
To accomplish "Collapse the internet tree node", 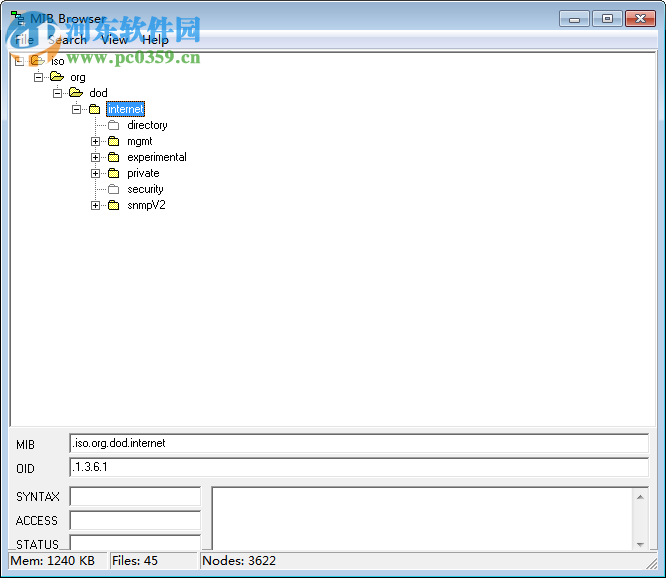I will click(x=76, y=110).
